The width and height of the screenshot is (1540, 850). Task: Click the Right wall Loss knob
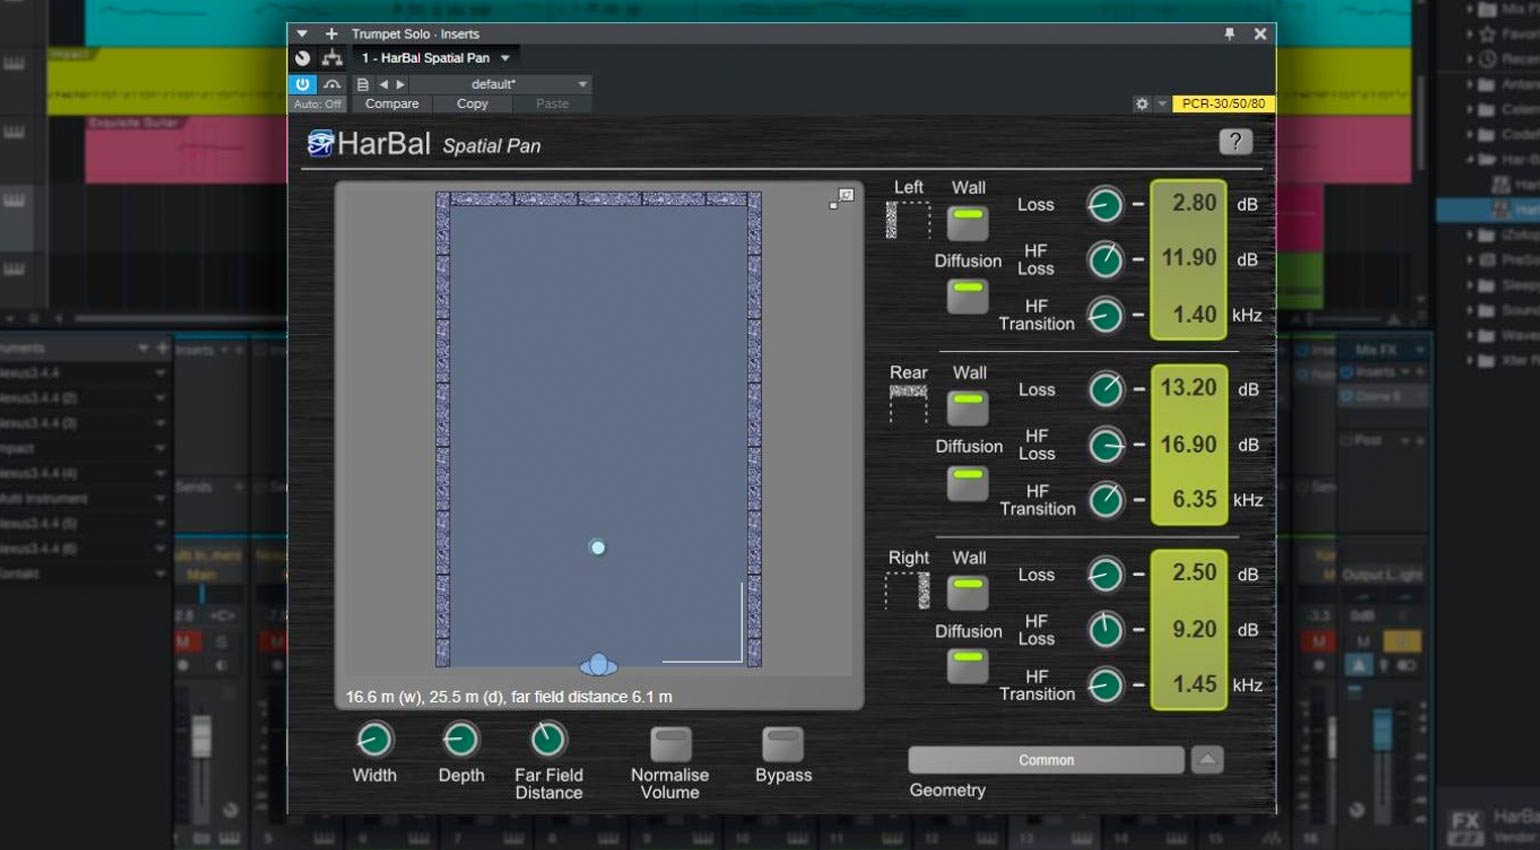point(1105,575)
